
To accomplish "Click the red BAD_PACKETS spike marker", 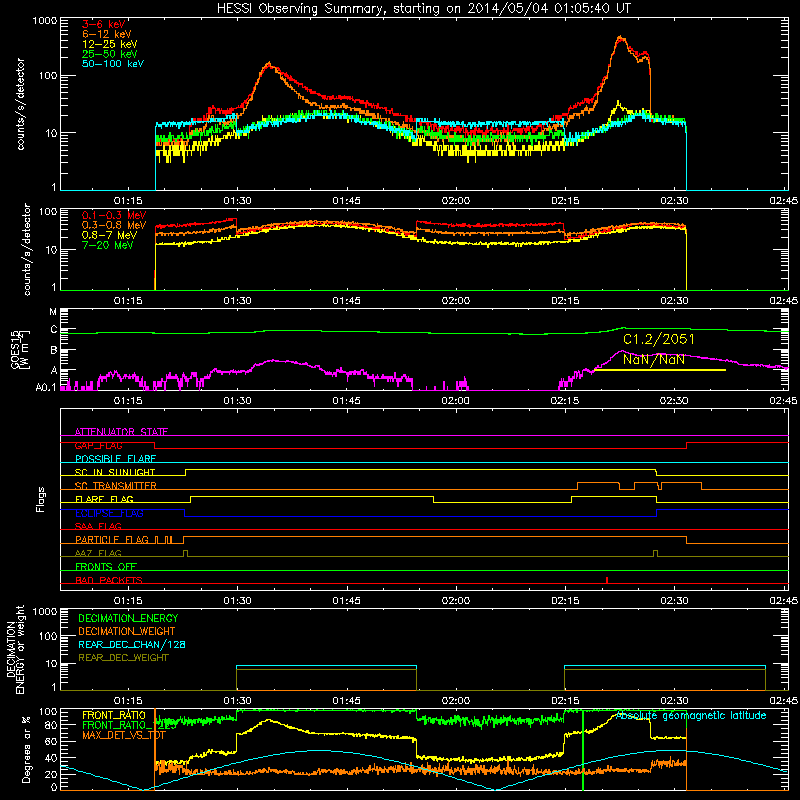I will coord(607,580).
